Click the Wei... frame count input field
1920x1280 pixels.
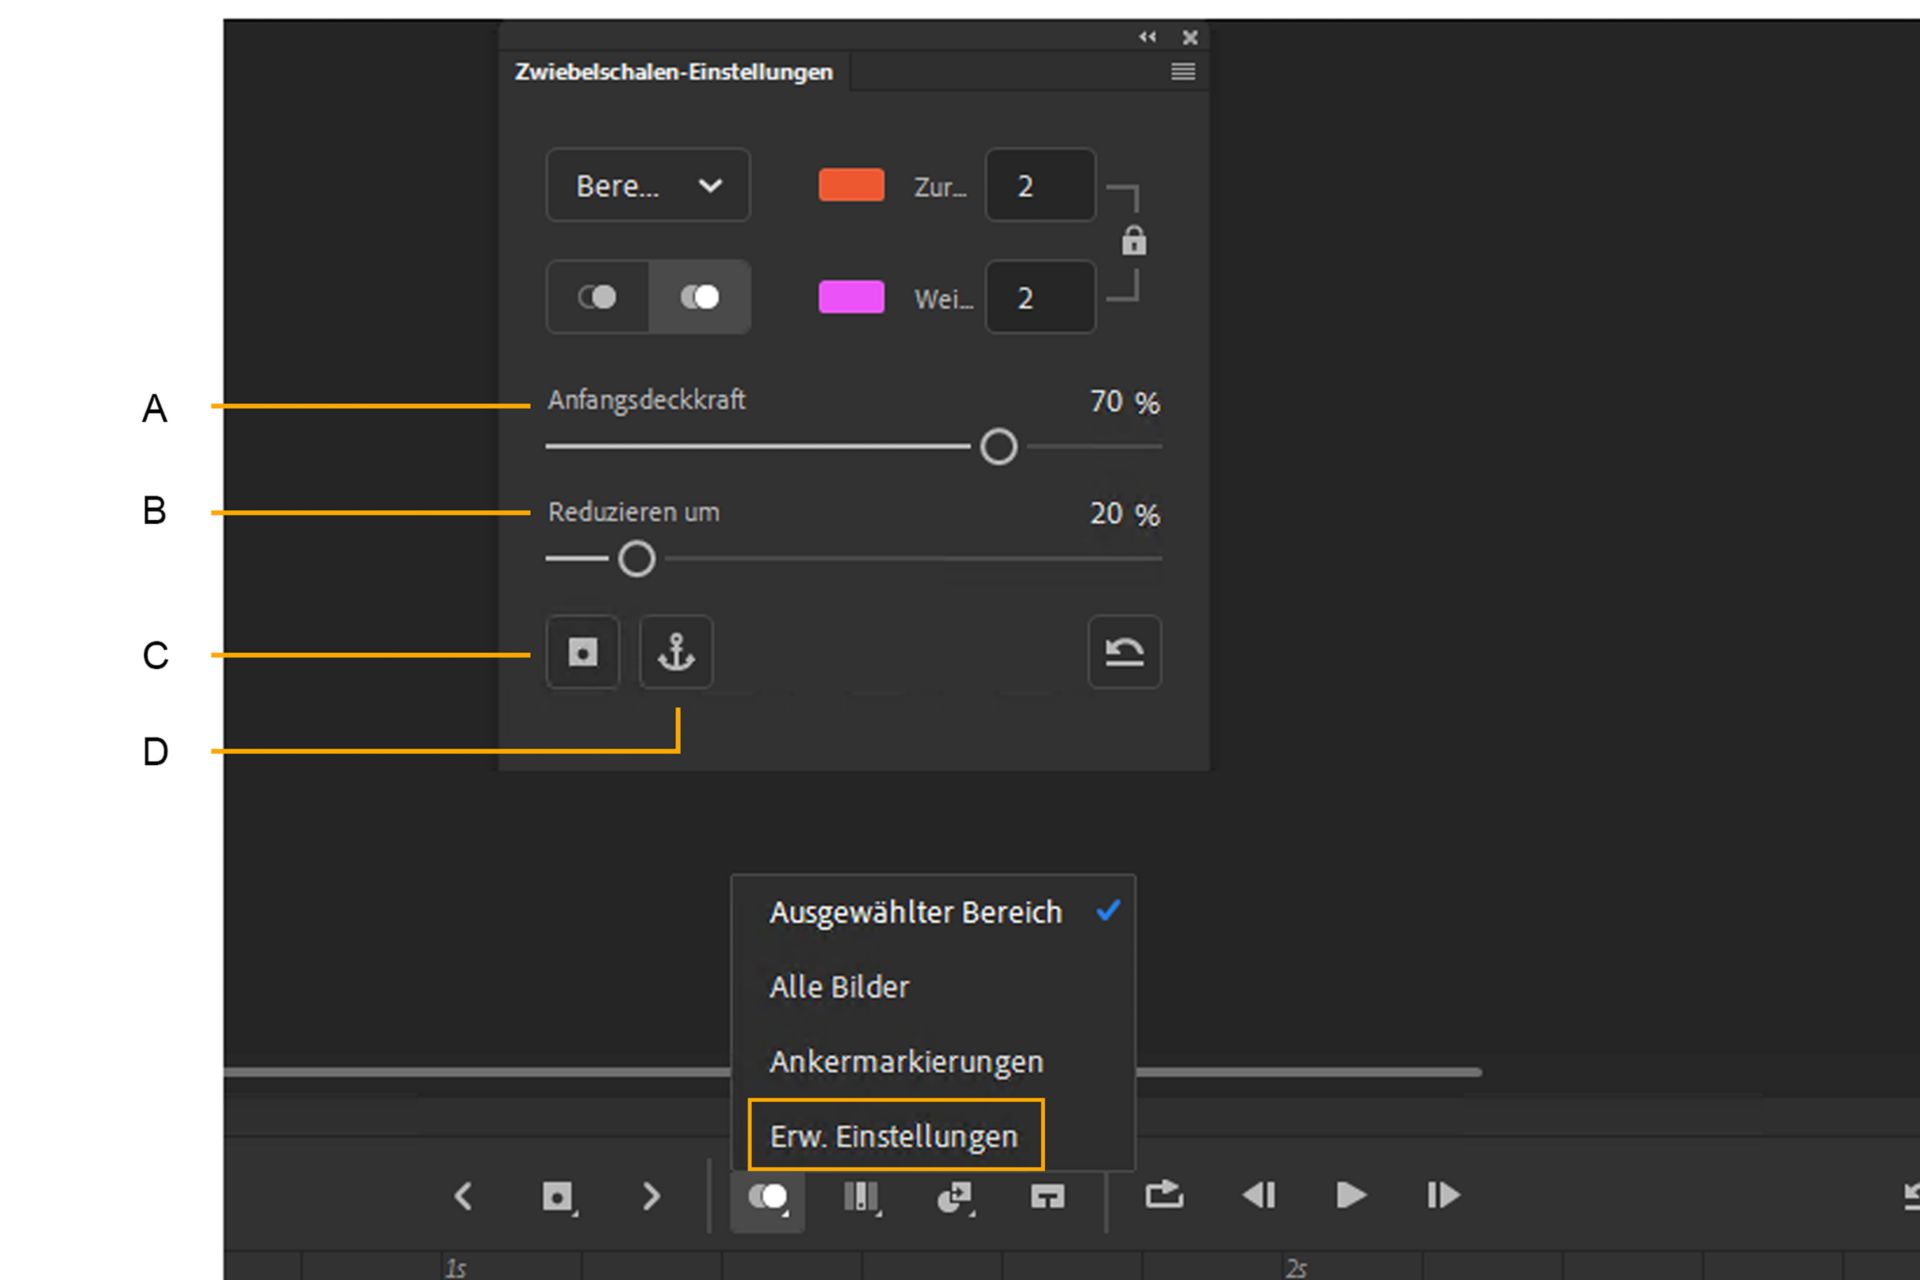[x=1040, y=298]
